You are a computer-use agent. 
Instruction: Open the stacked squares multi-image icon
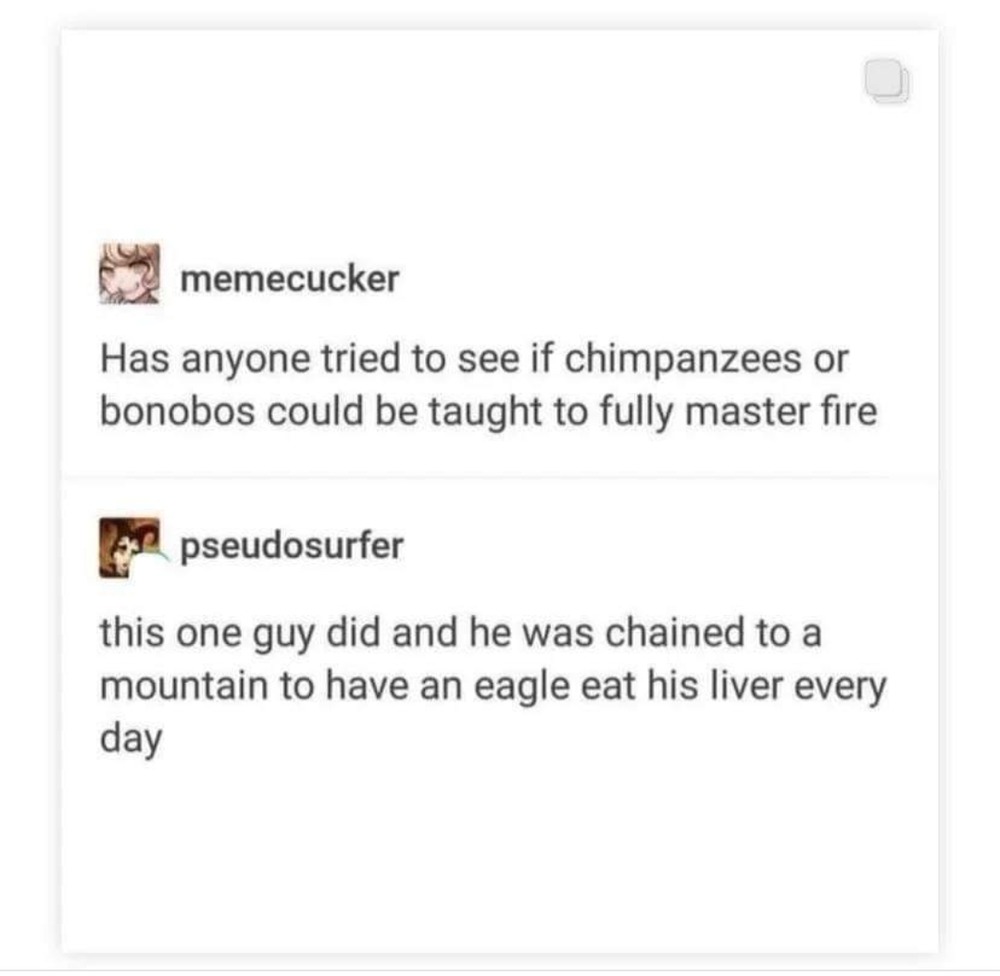click(887, 81)
